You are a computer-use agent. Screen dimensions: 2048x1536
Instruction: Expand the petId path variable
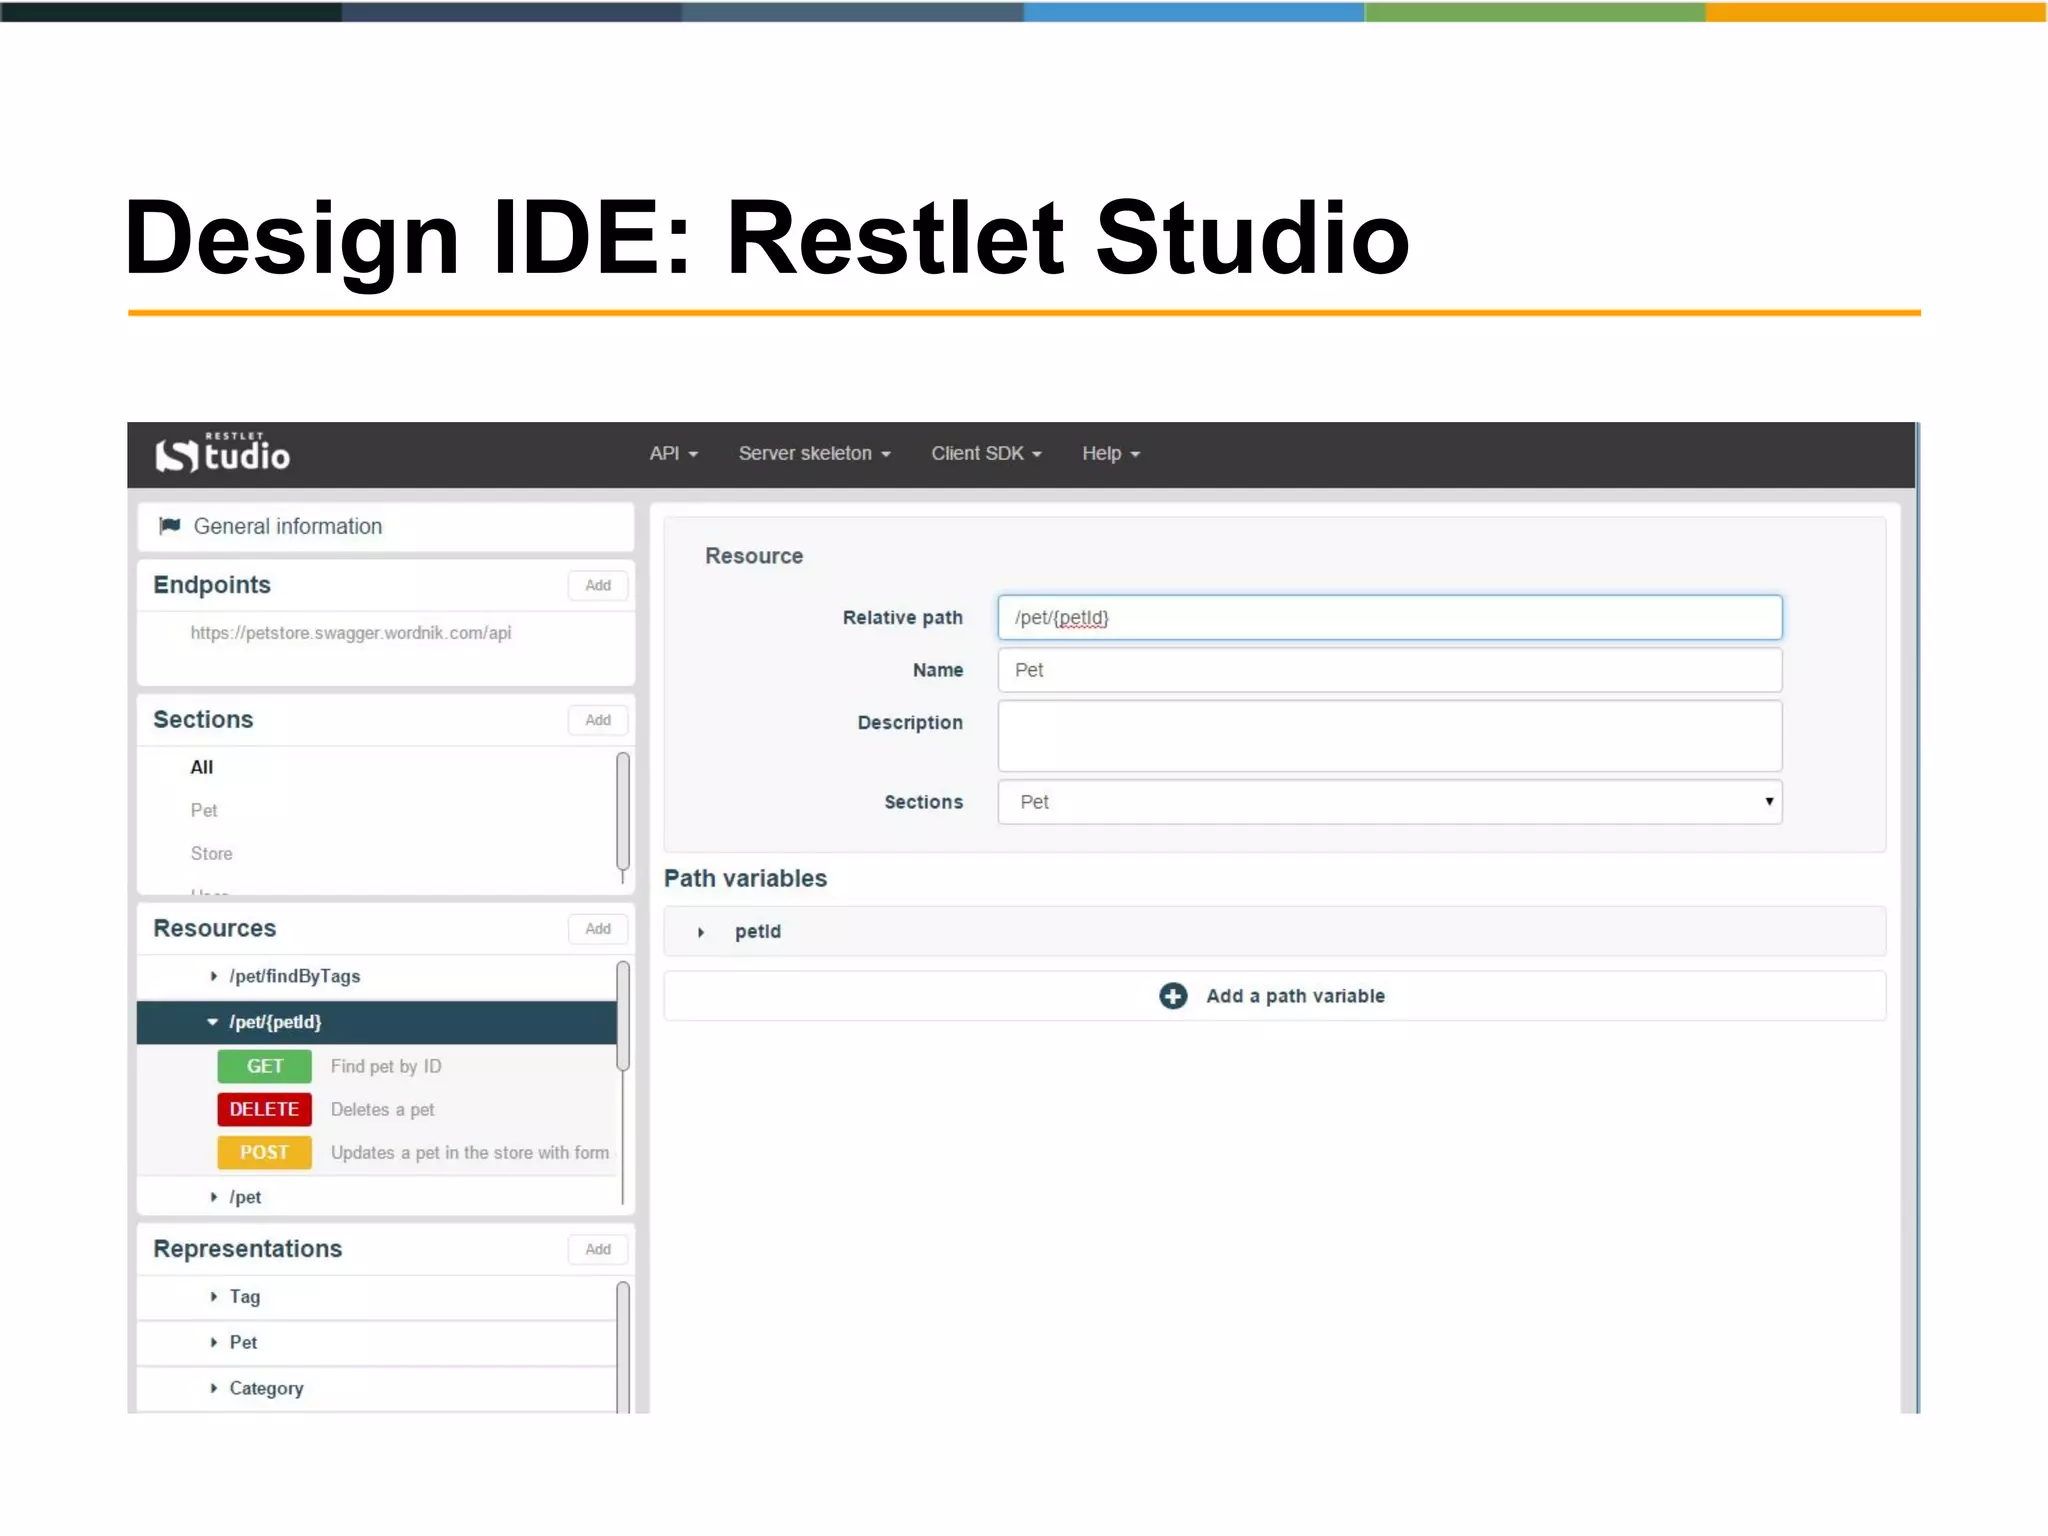701,932
